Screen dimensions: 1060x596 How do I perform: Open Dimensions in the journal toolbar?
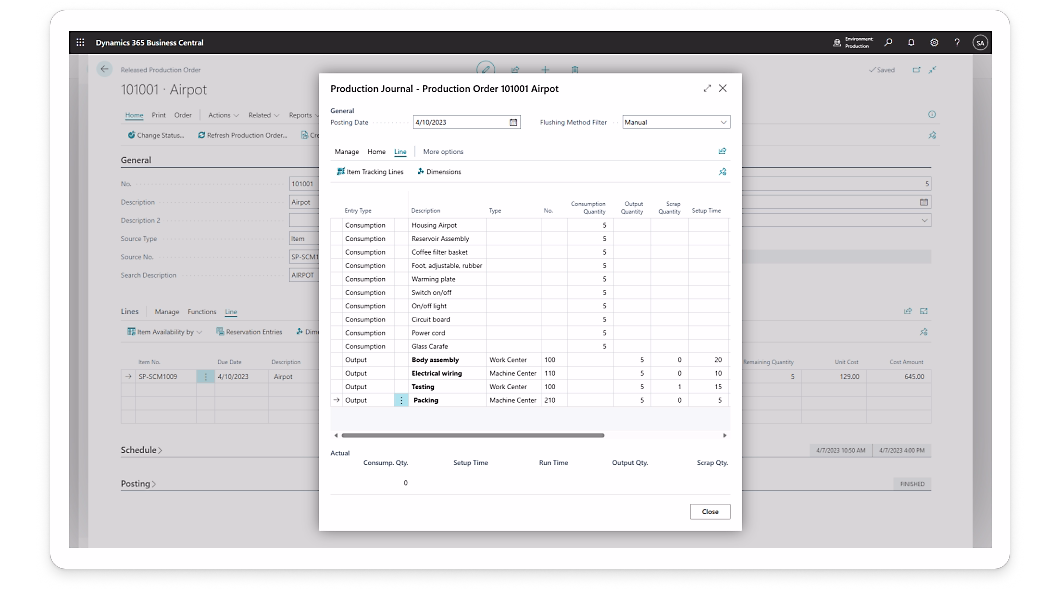click(x=439, y=172)
